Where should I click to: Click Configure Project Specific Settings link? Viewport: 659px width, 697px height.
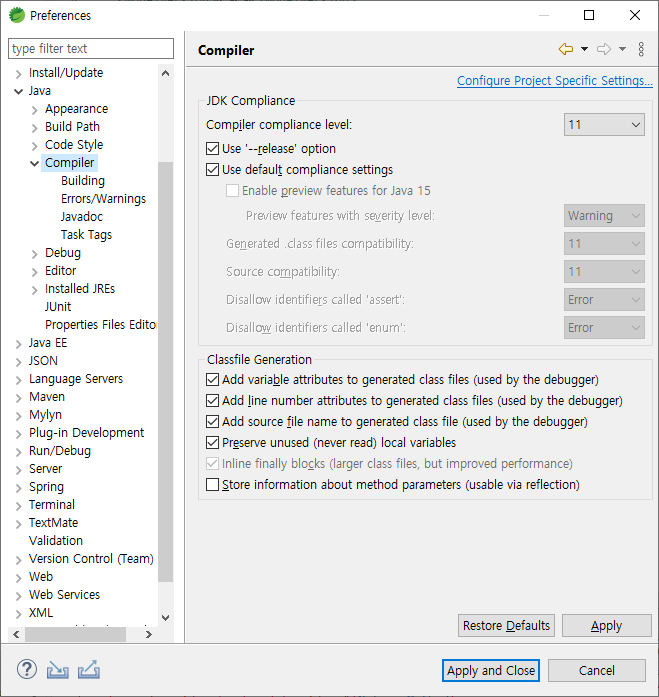(x=555, y=80)
